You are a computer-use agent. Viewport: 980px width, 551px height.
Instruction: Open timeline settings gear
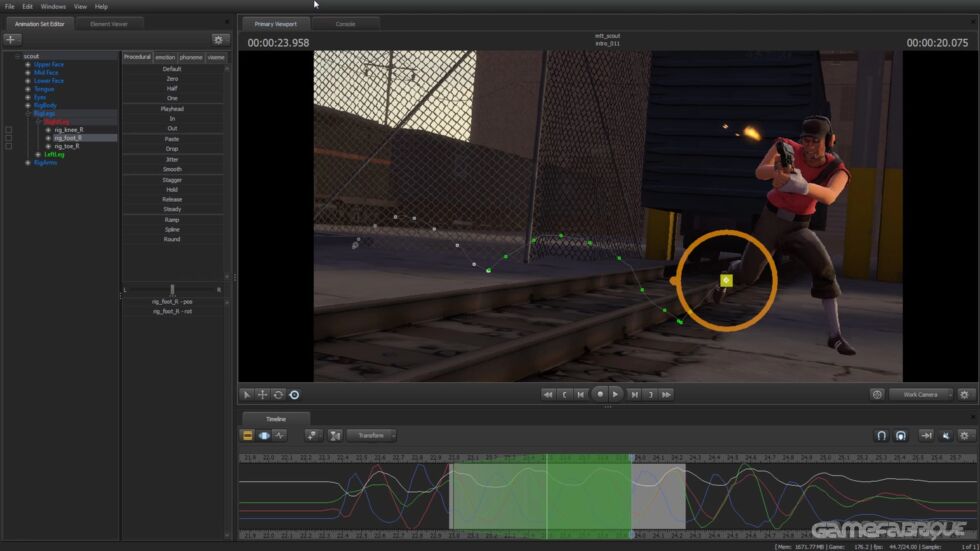(964, 435)
